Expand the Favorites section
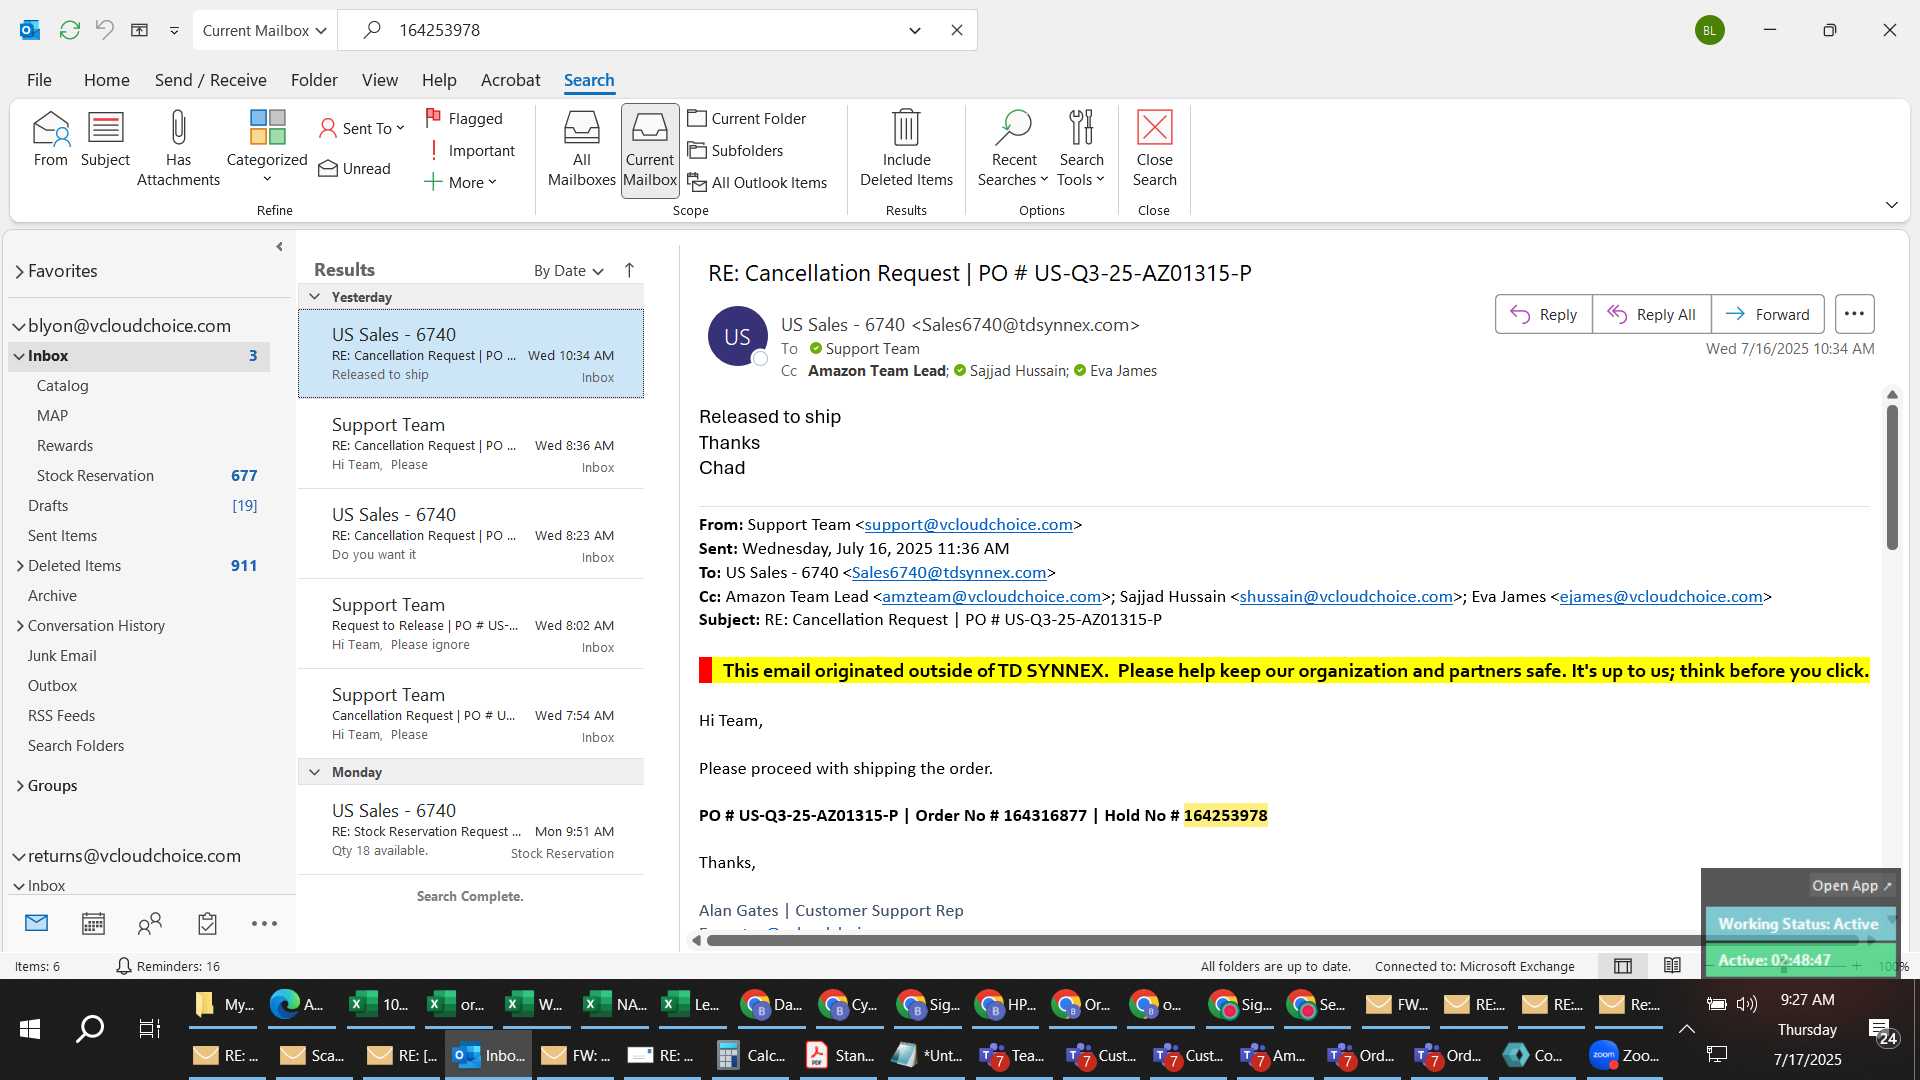Viewport: 1920px width, 1080px height. click(19, 272)
